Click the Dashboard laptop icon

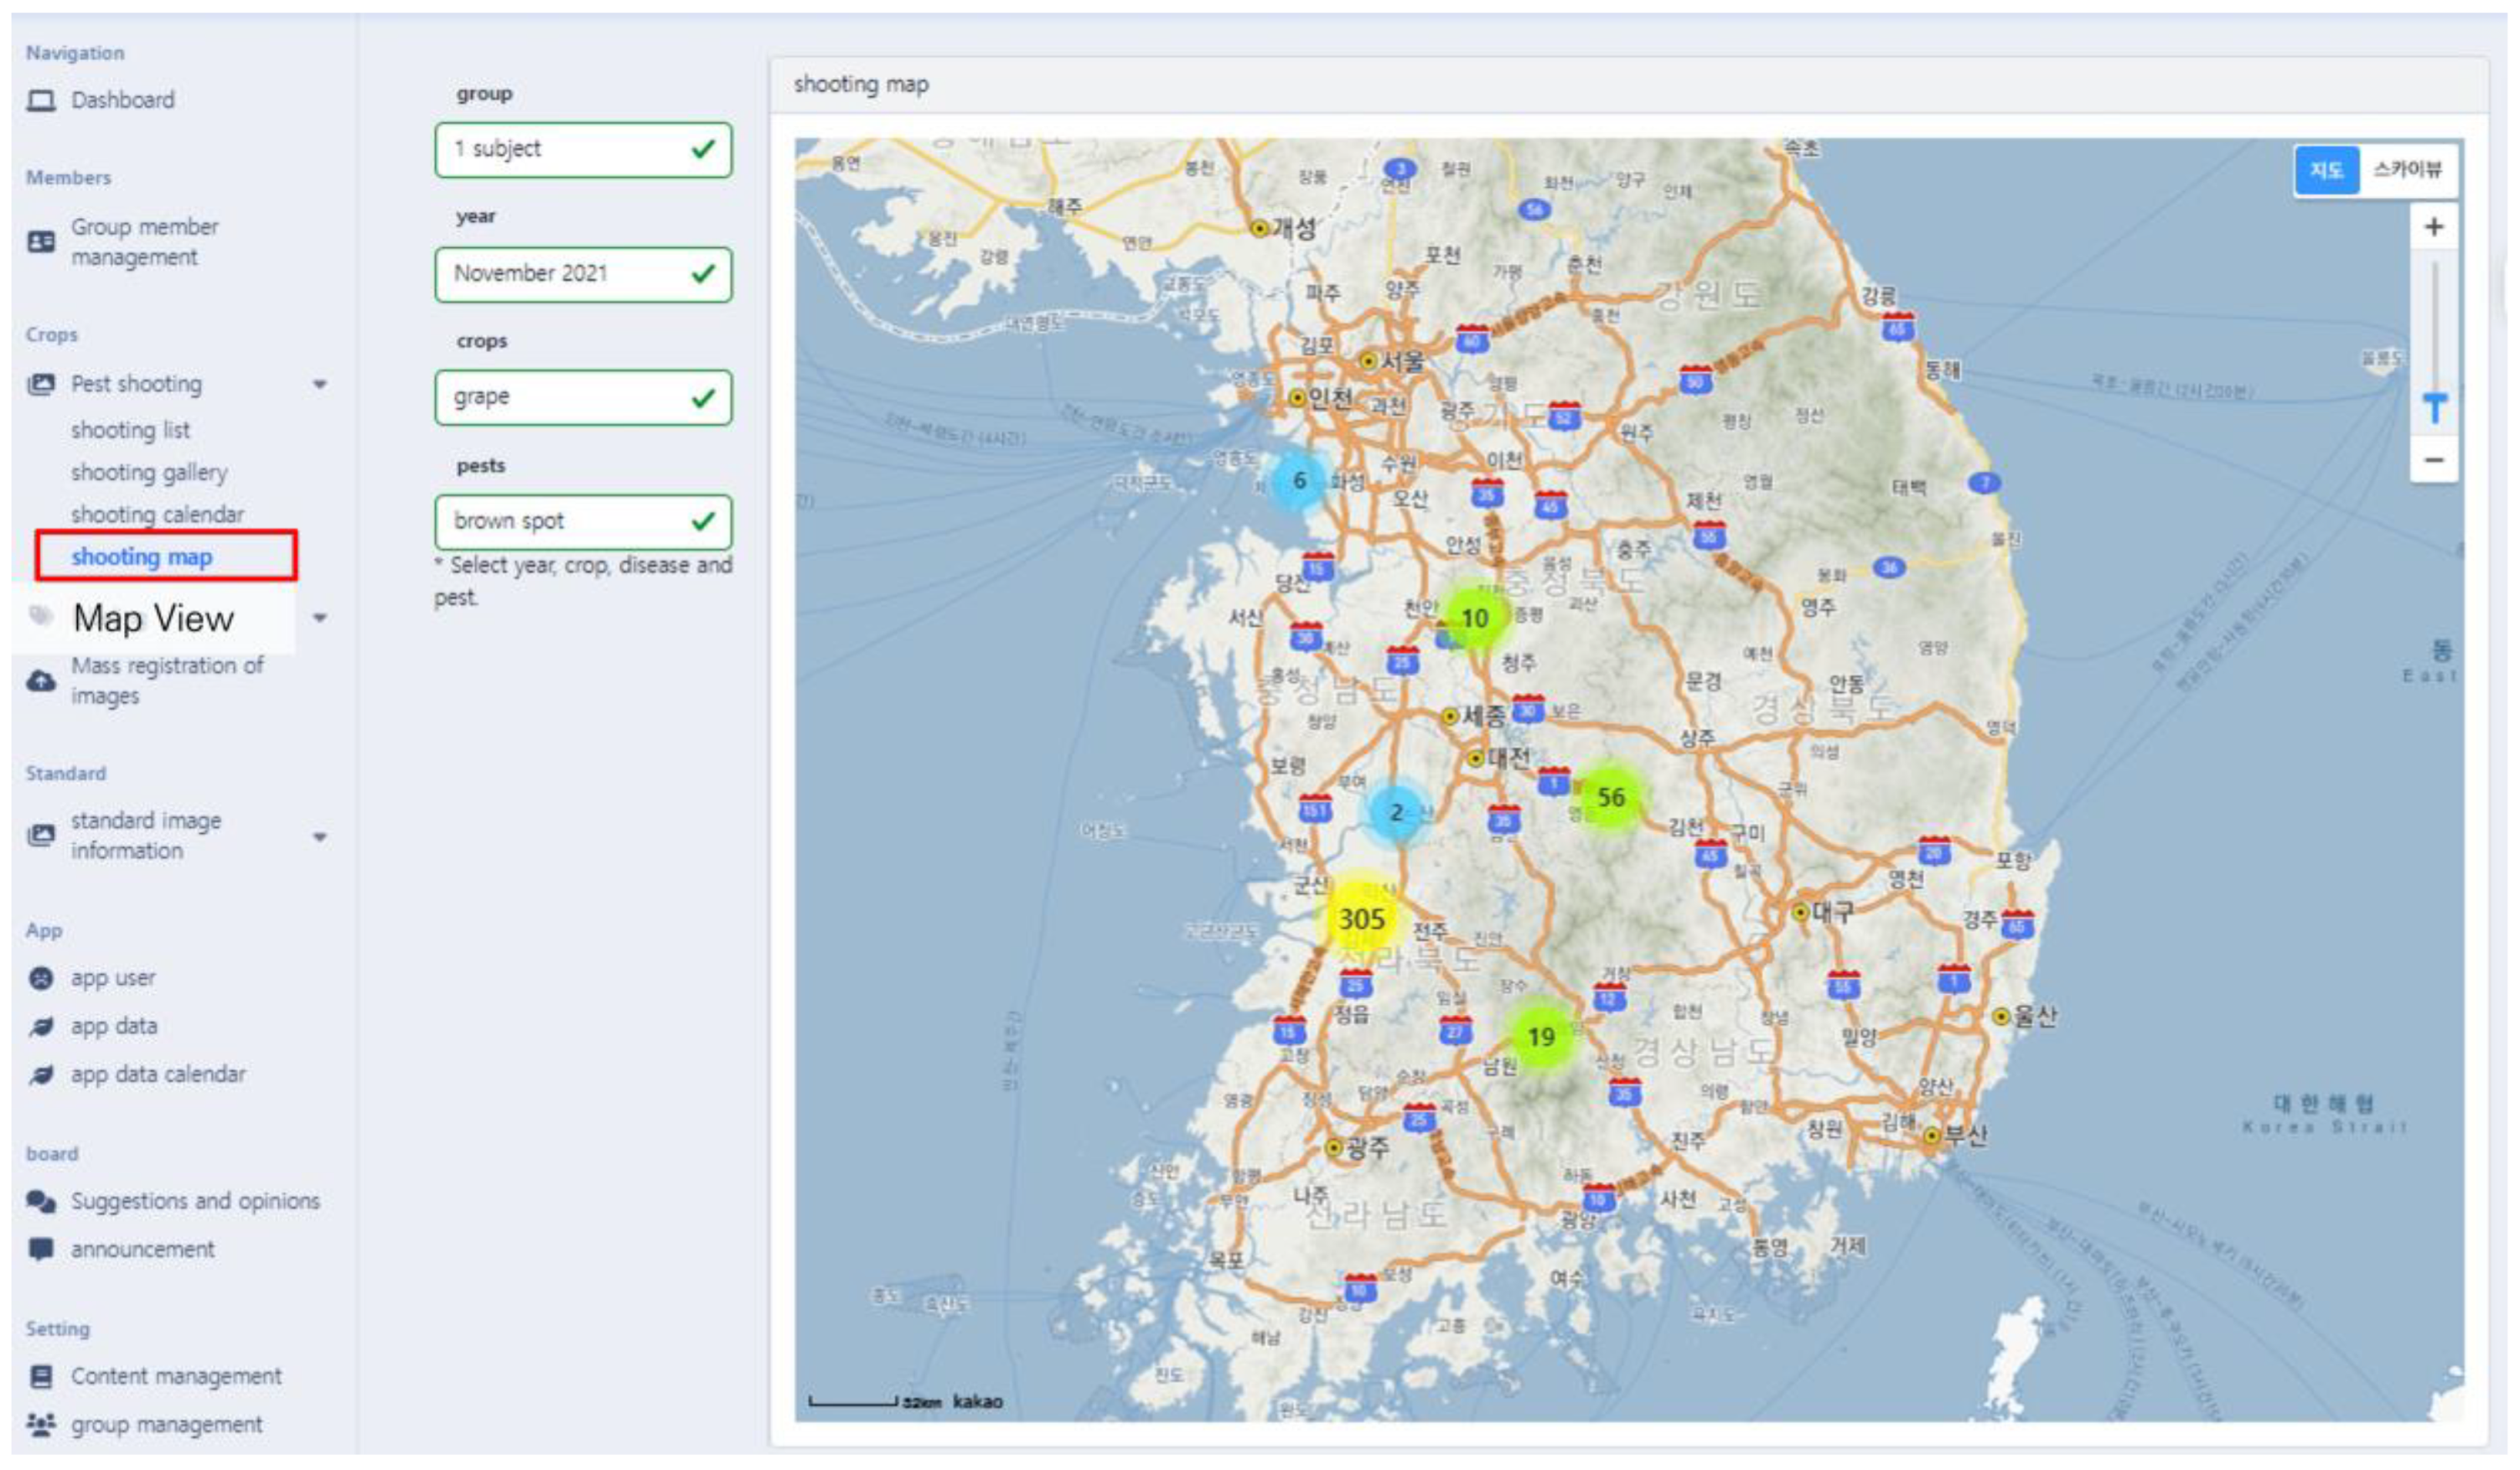(41, 100)
